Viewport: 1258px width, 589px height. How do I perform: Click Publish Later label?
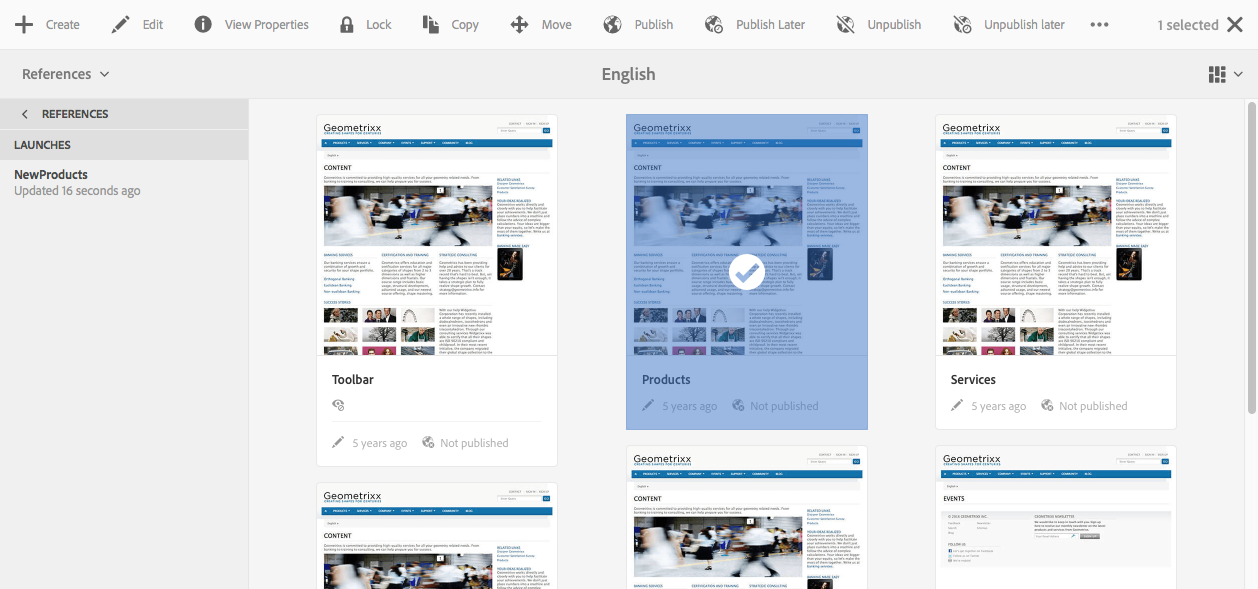point(771,24)
